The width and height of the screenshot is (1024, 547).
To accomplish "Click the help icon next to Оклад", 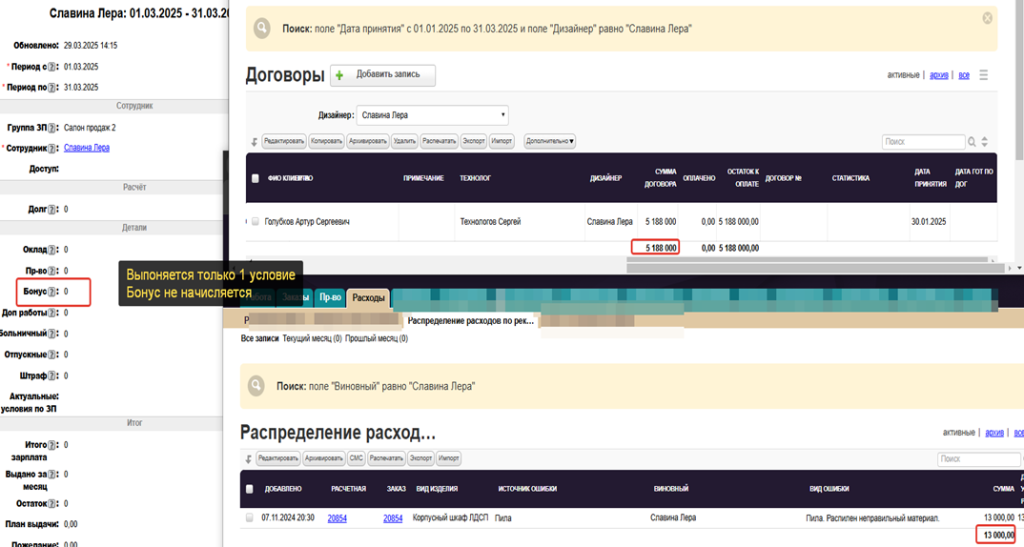I will [51, 250].
